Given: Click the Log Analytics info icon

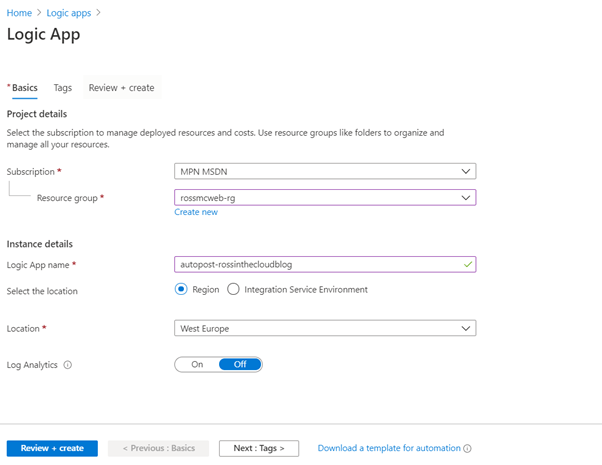Looking at the screenshot, I should 68,365.
